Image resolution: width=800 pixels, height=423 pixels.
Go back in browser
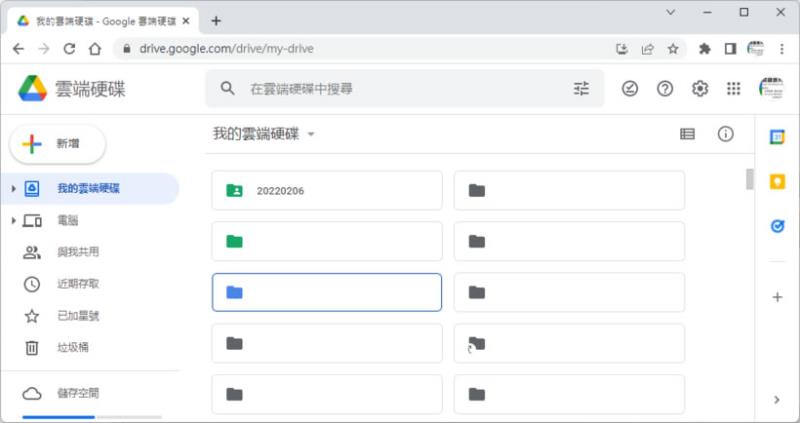click(18, 49)
